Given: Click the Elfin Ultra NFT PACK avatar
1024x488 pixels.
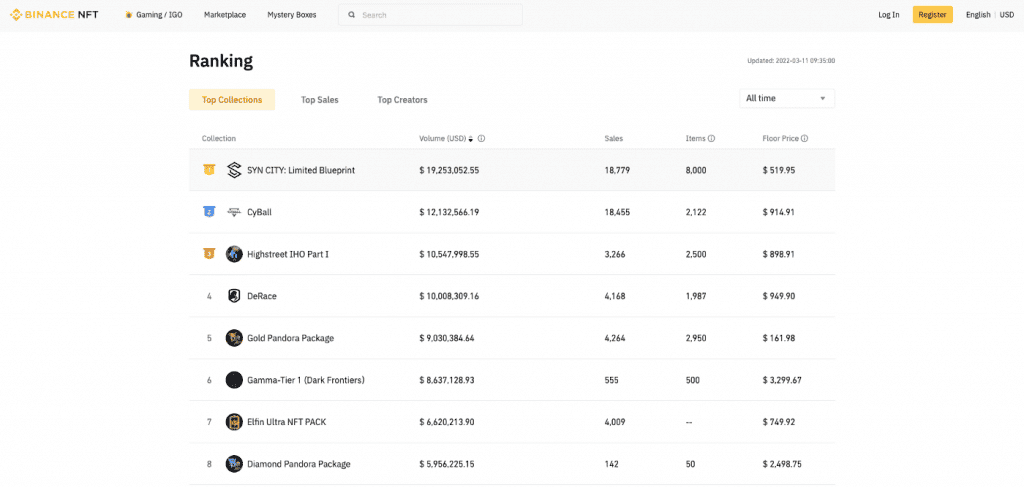Looking at the screenshot, I should coord(234,421).
